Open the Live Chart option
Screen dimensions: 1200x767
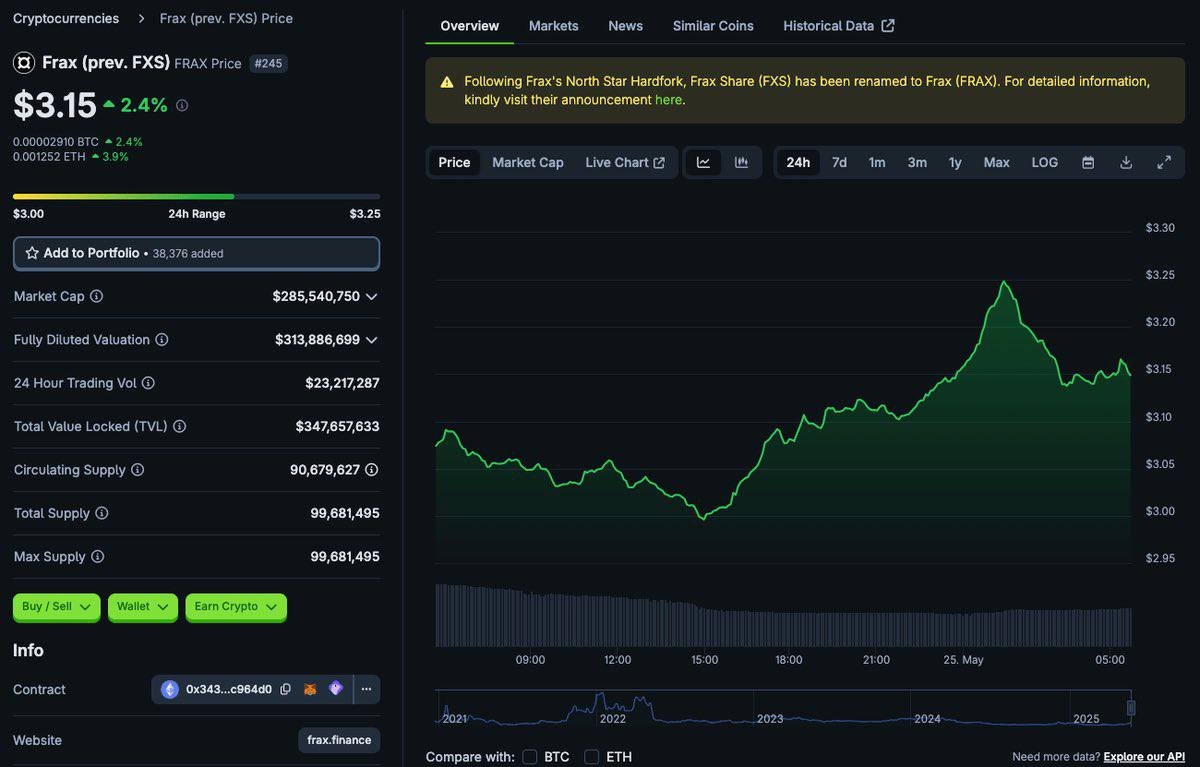click(x=625, y=163)
